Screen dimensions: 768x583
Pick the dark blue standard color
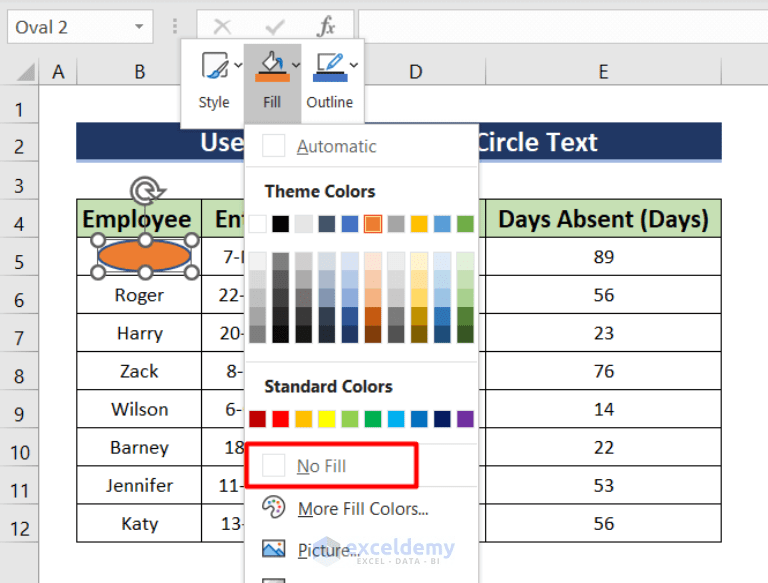[x=442, y=419]
